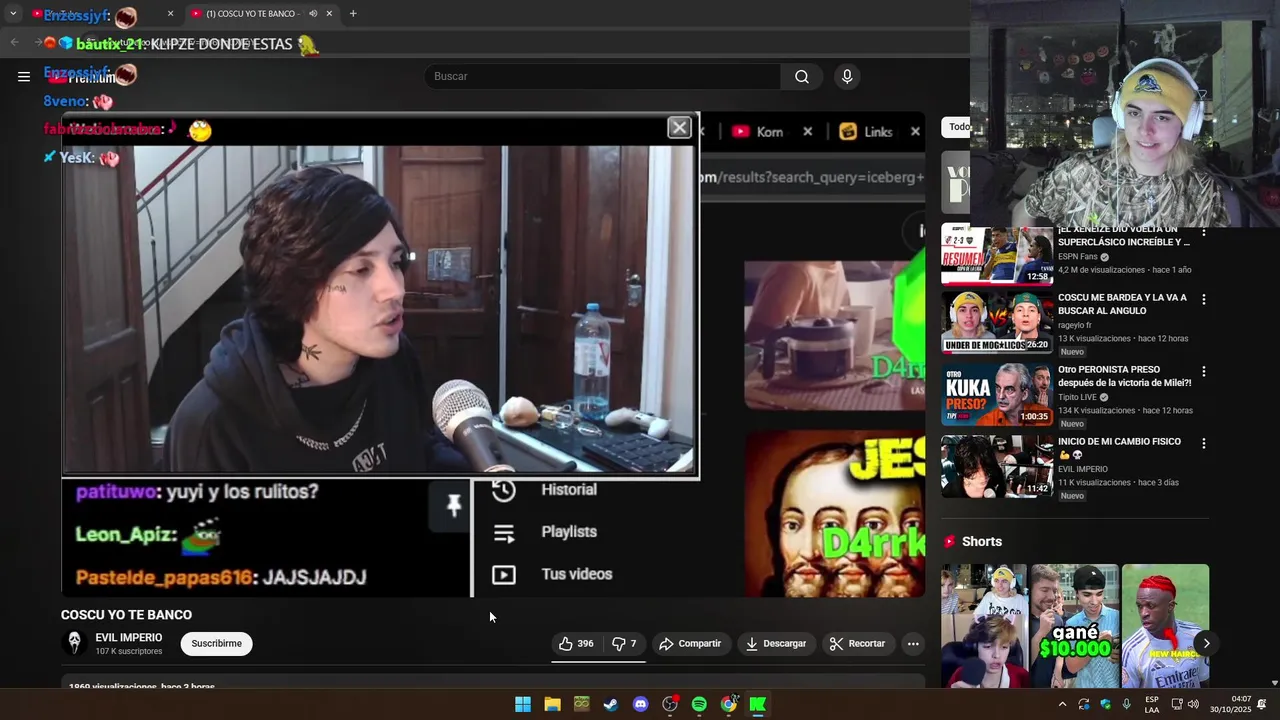Screen dimensions: 1280x720
Task: Go back with the browser arrow
Action: (x=14, y=42)
